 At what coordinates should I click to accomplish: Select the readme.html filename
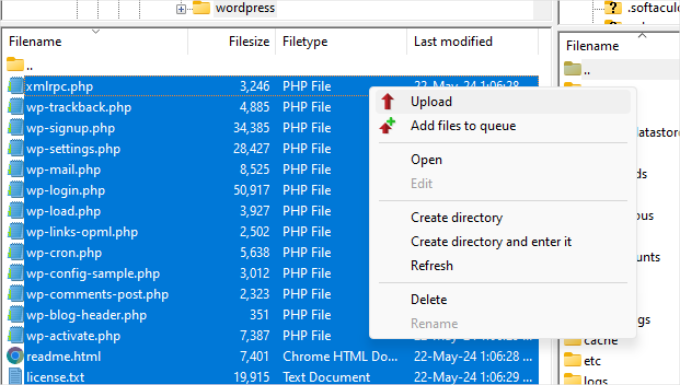64,356
